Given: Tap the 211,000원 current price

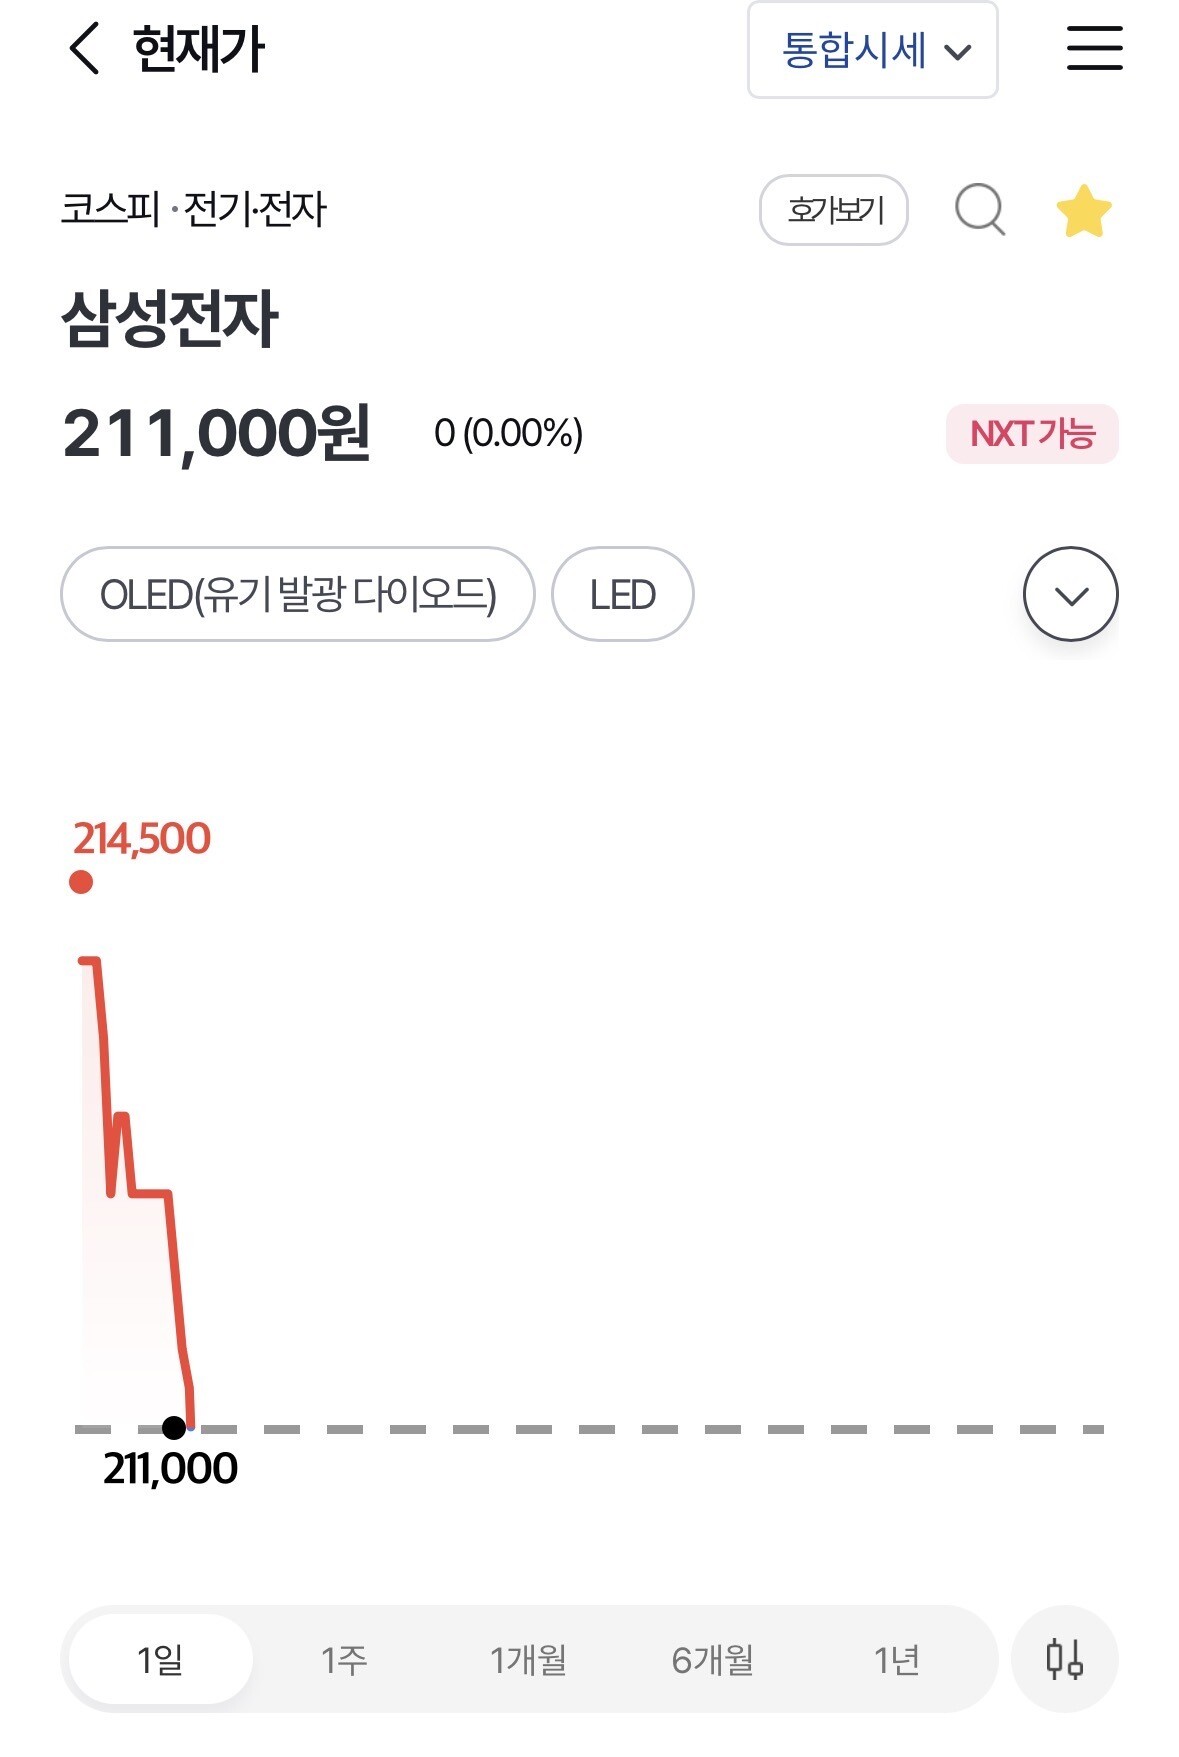Looking at the screenshot, I should point(217,434).
